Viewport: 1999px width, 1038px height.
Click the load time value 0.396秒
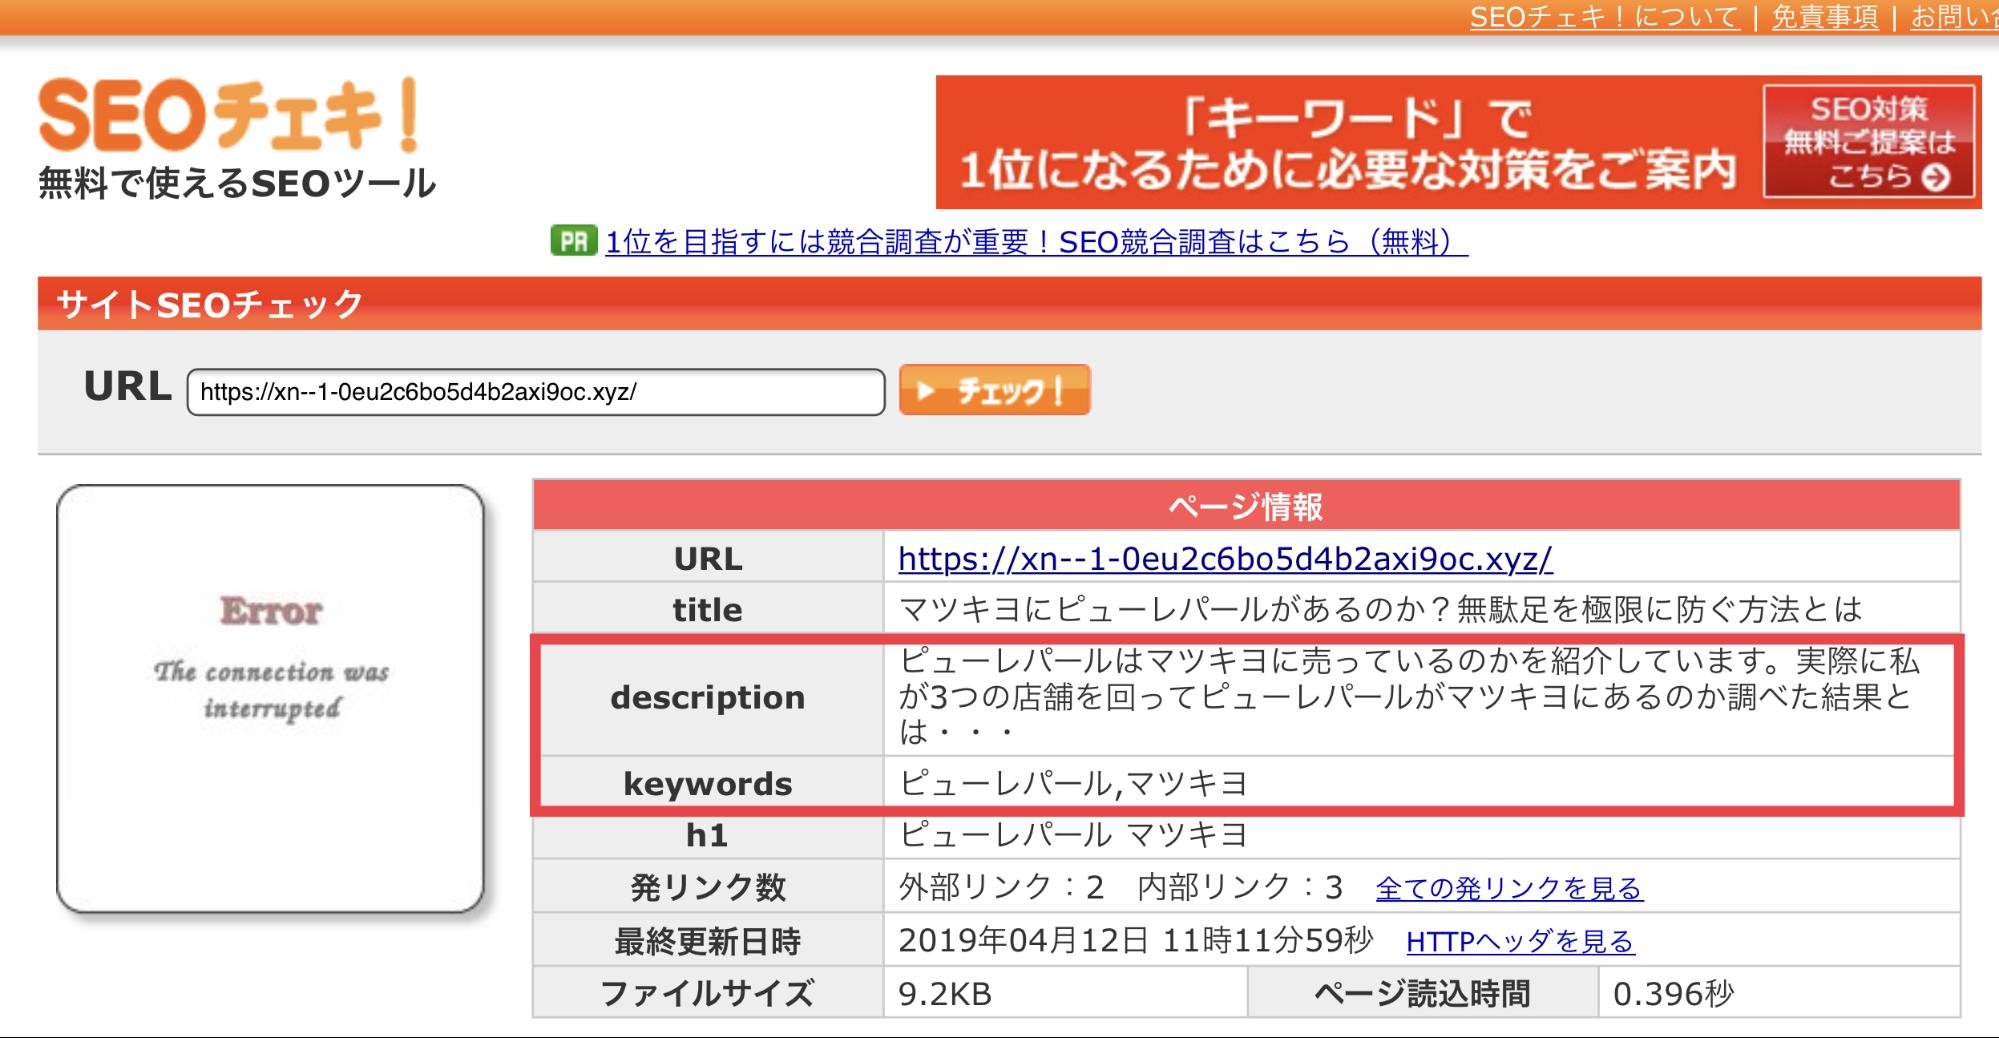[1673, 993]
